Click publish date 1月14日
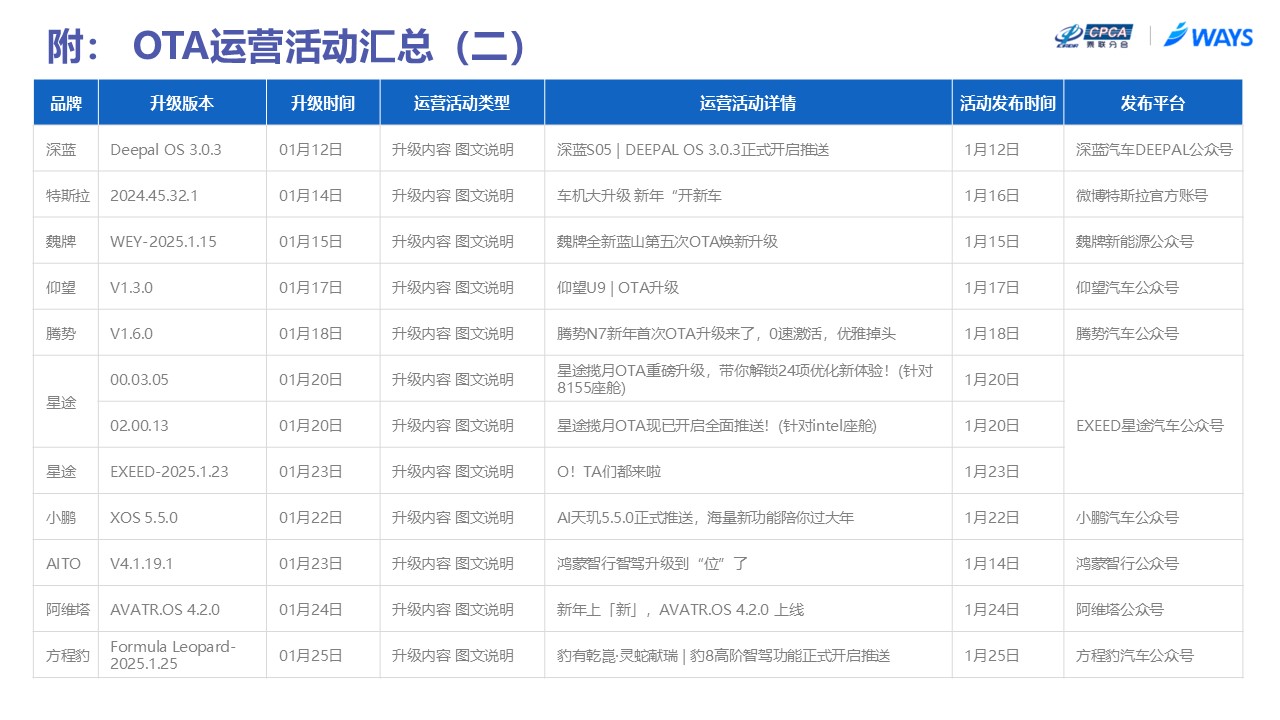Screen dimensions: 1280x720 click(992, 564)
